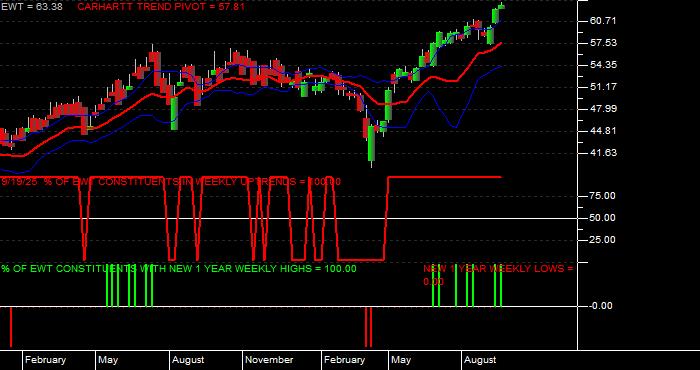The height and width of the screenshot is (370, 700).
Task: Select the 60.71 price axis label
Action: [603, 21]
